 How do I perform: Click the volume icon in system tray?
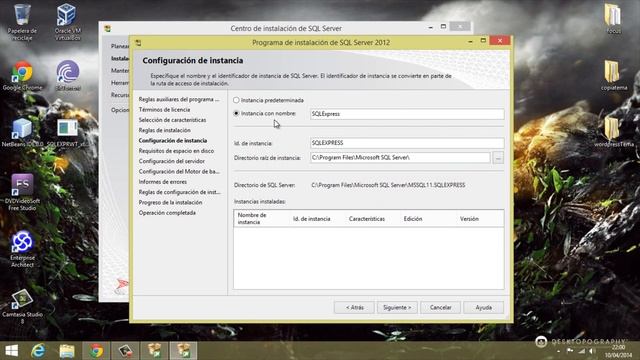(591, 351)
